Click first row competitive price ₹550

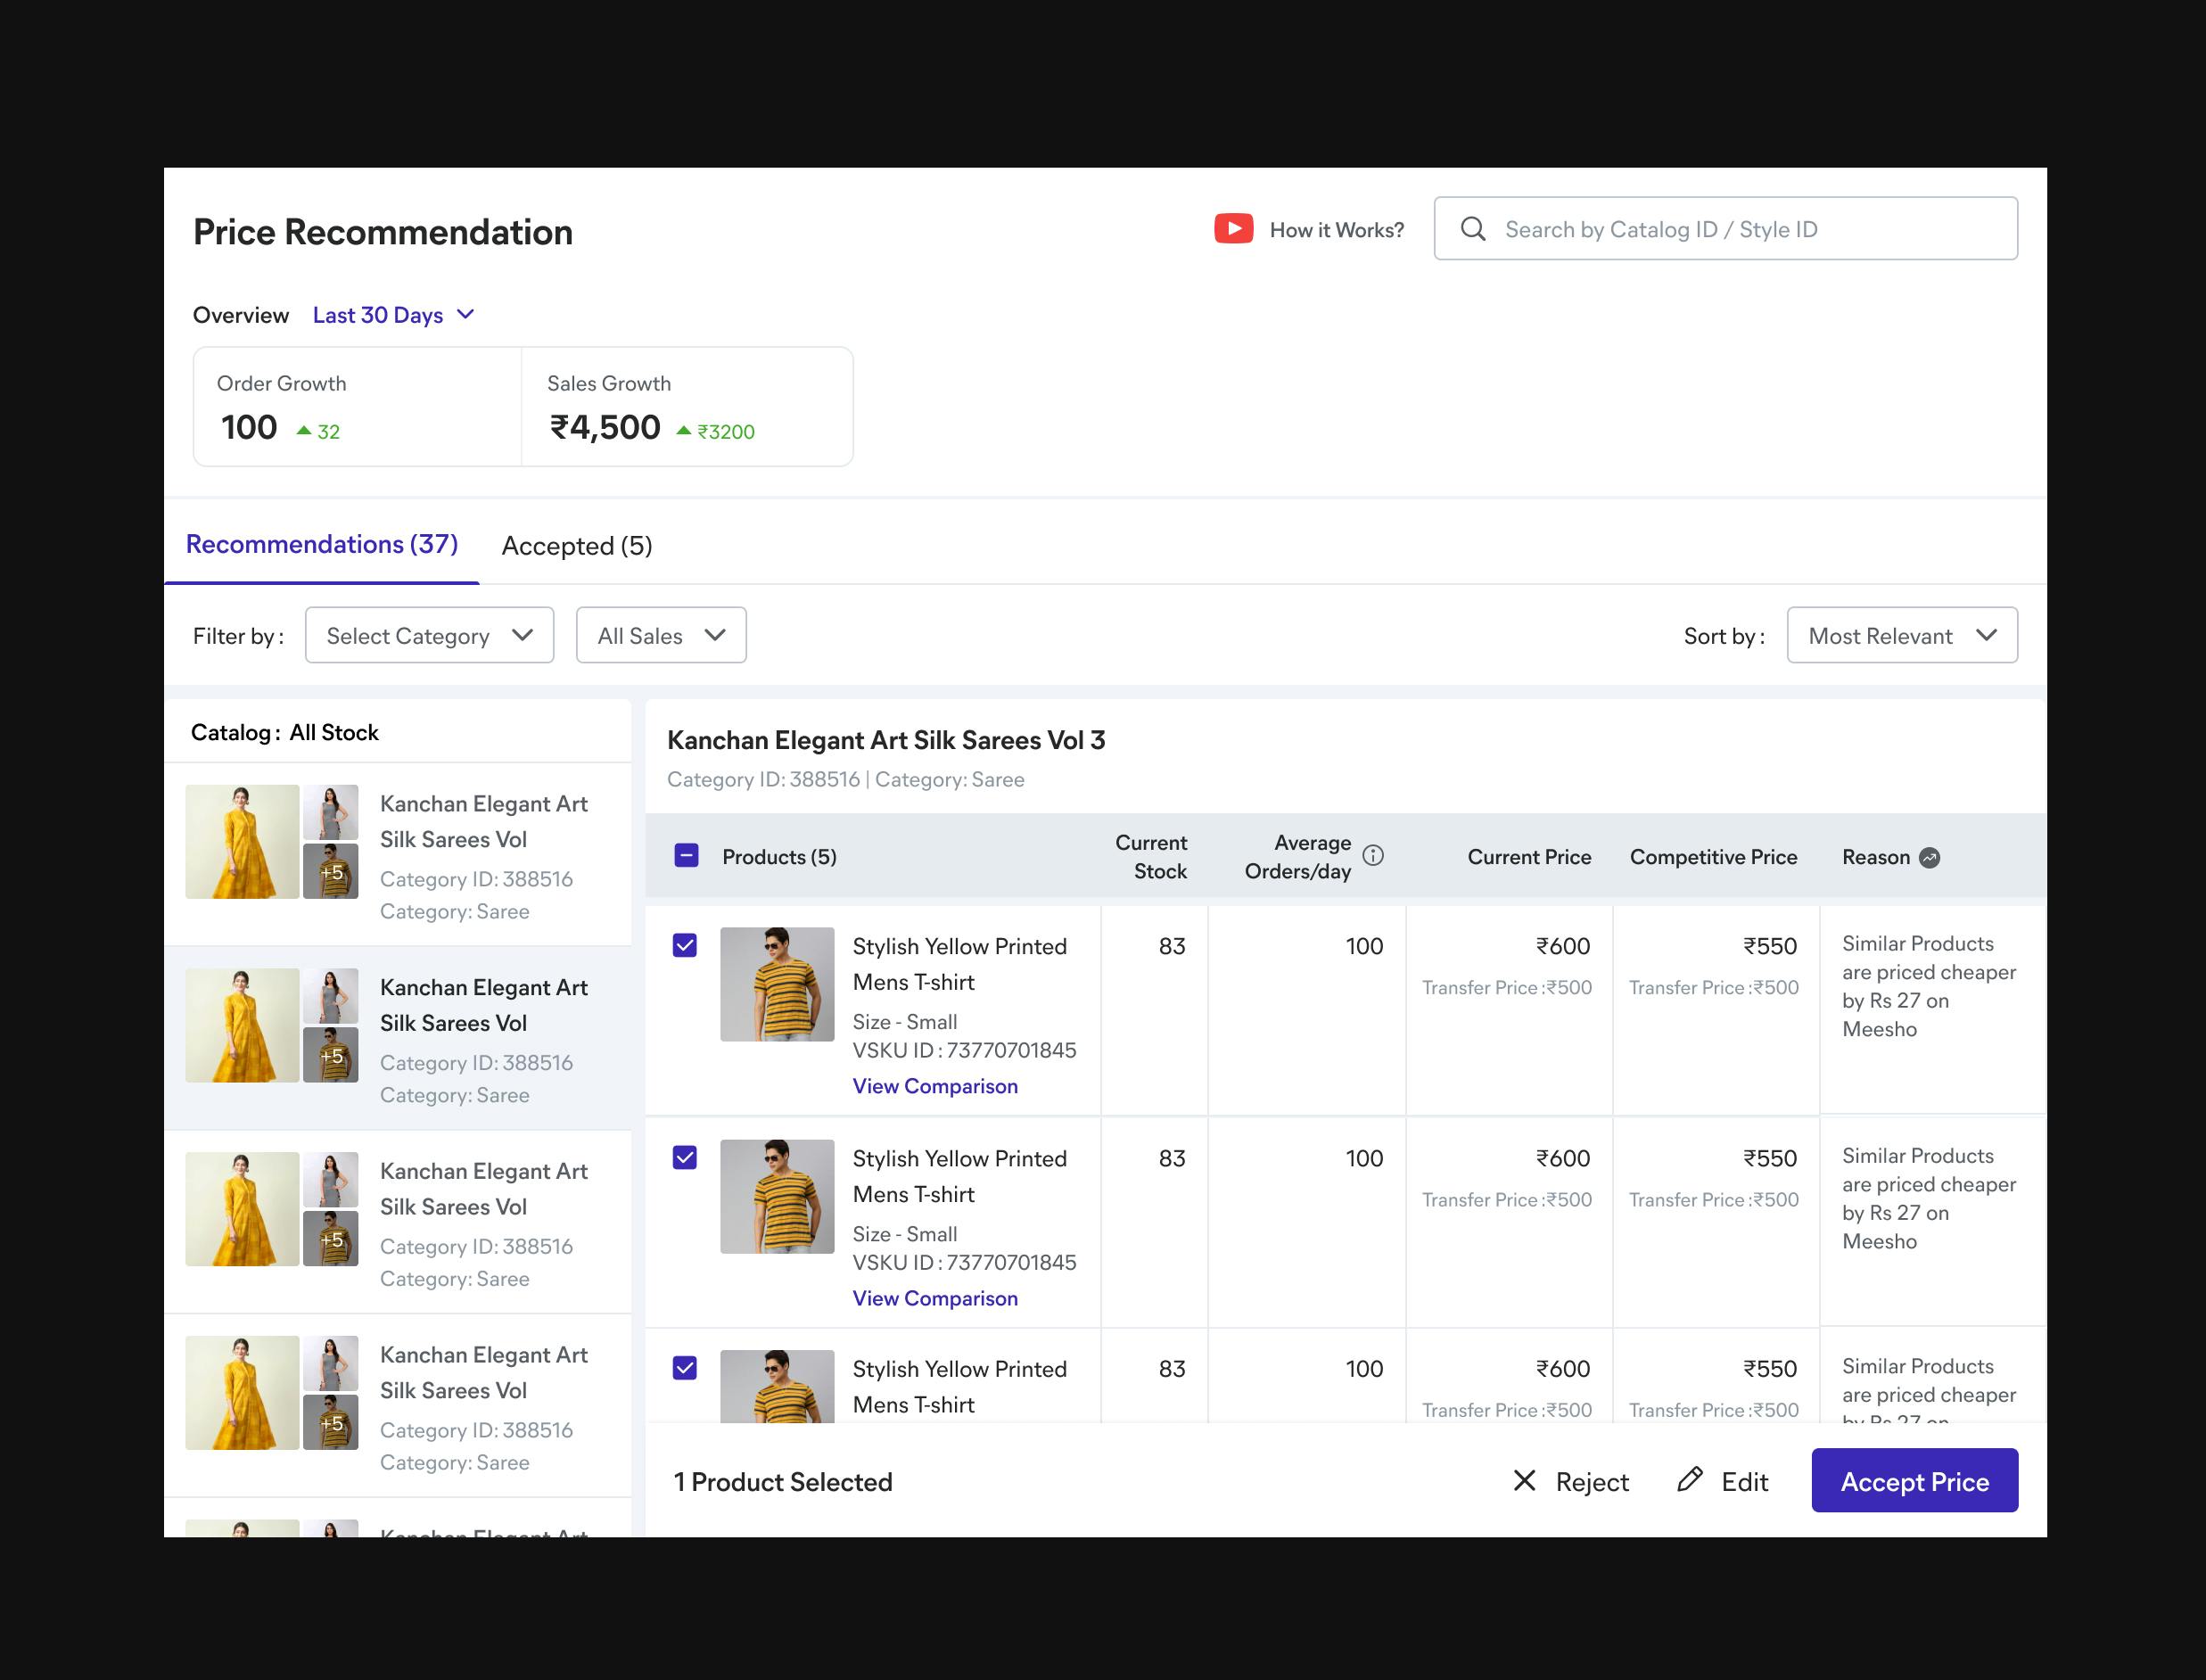[1770, 946]
